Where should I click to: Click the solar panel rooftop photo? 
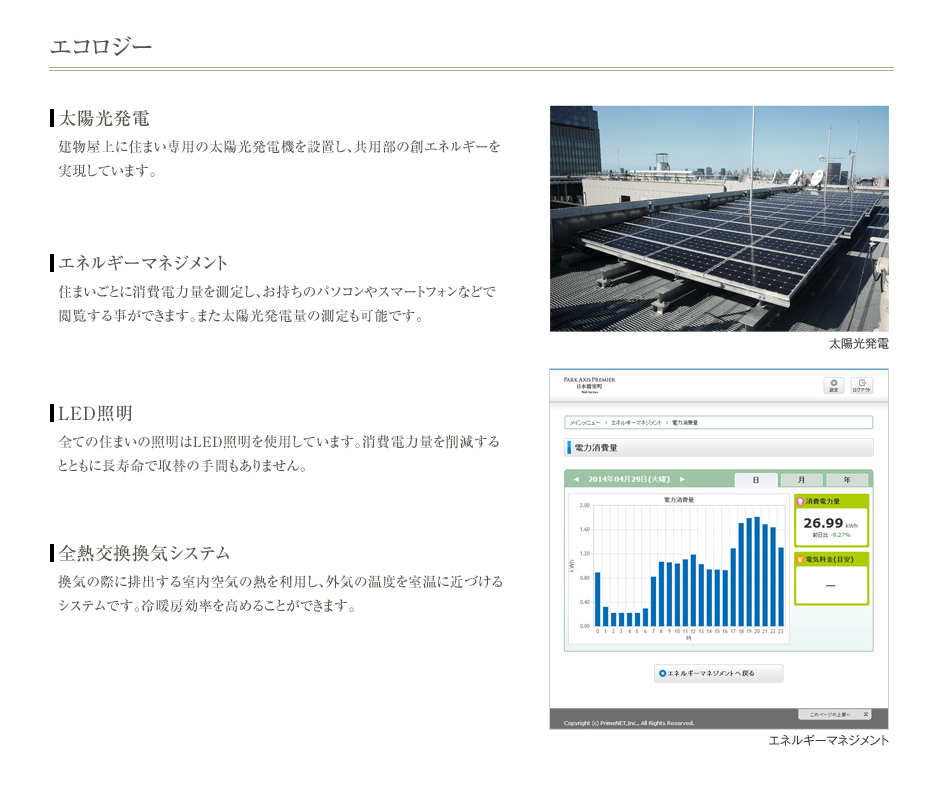(x=719, y=219)
